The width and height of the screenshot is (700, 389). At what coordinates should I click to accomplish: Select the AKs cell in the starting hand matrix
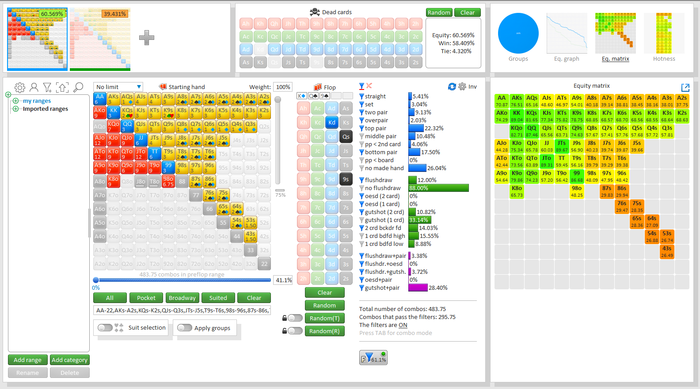[x=113, y=99]
